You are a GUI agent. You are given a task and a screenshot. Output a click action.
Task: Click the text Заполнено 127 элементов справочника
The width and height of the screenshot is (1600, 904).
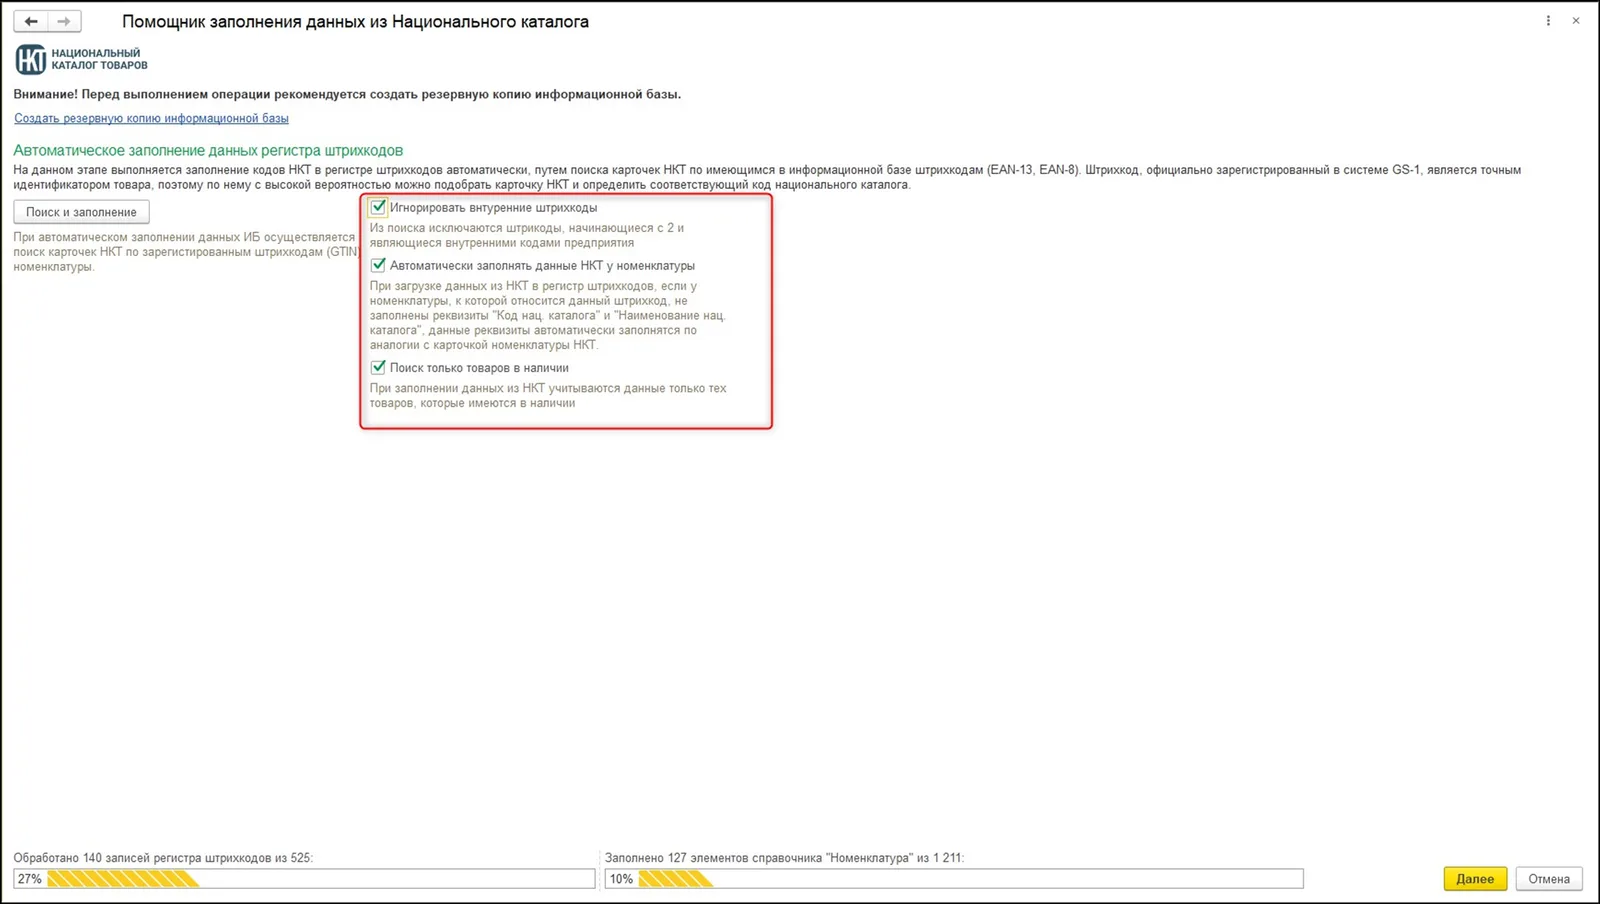coord(785,858)
